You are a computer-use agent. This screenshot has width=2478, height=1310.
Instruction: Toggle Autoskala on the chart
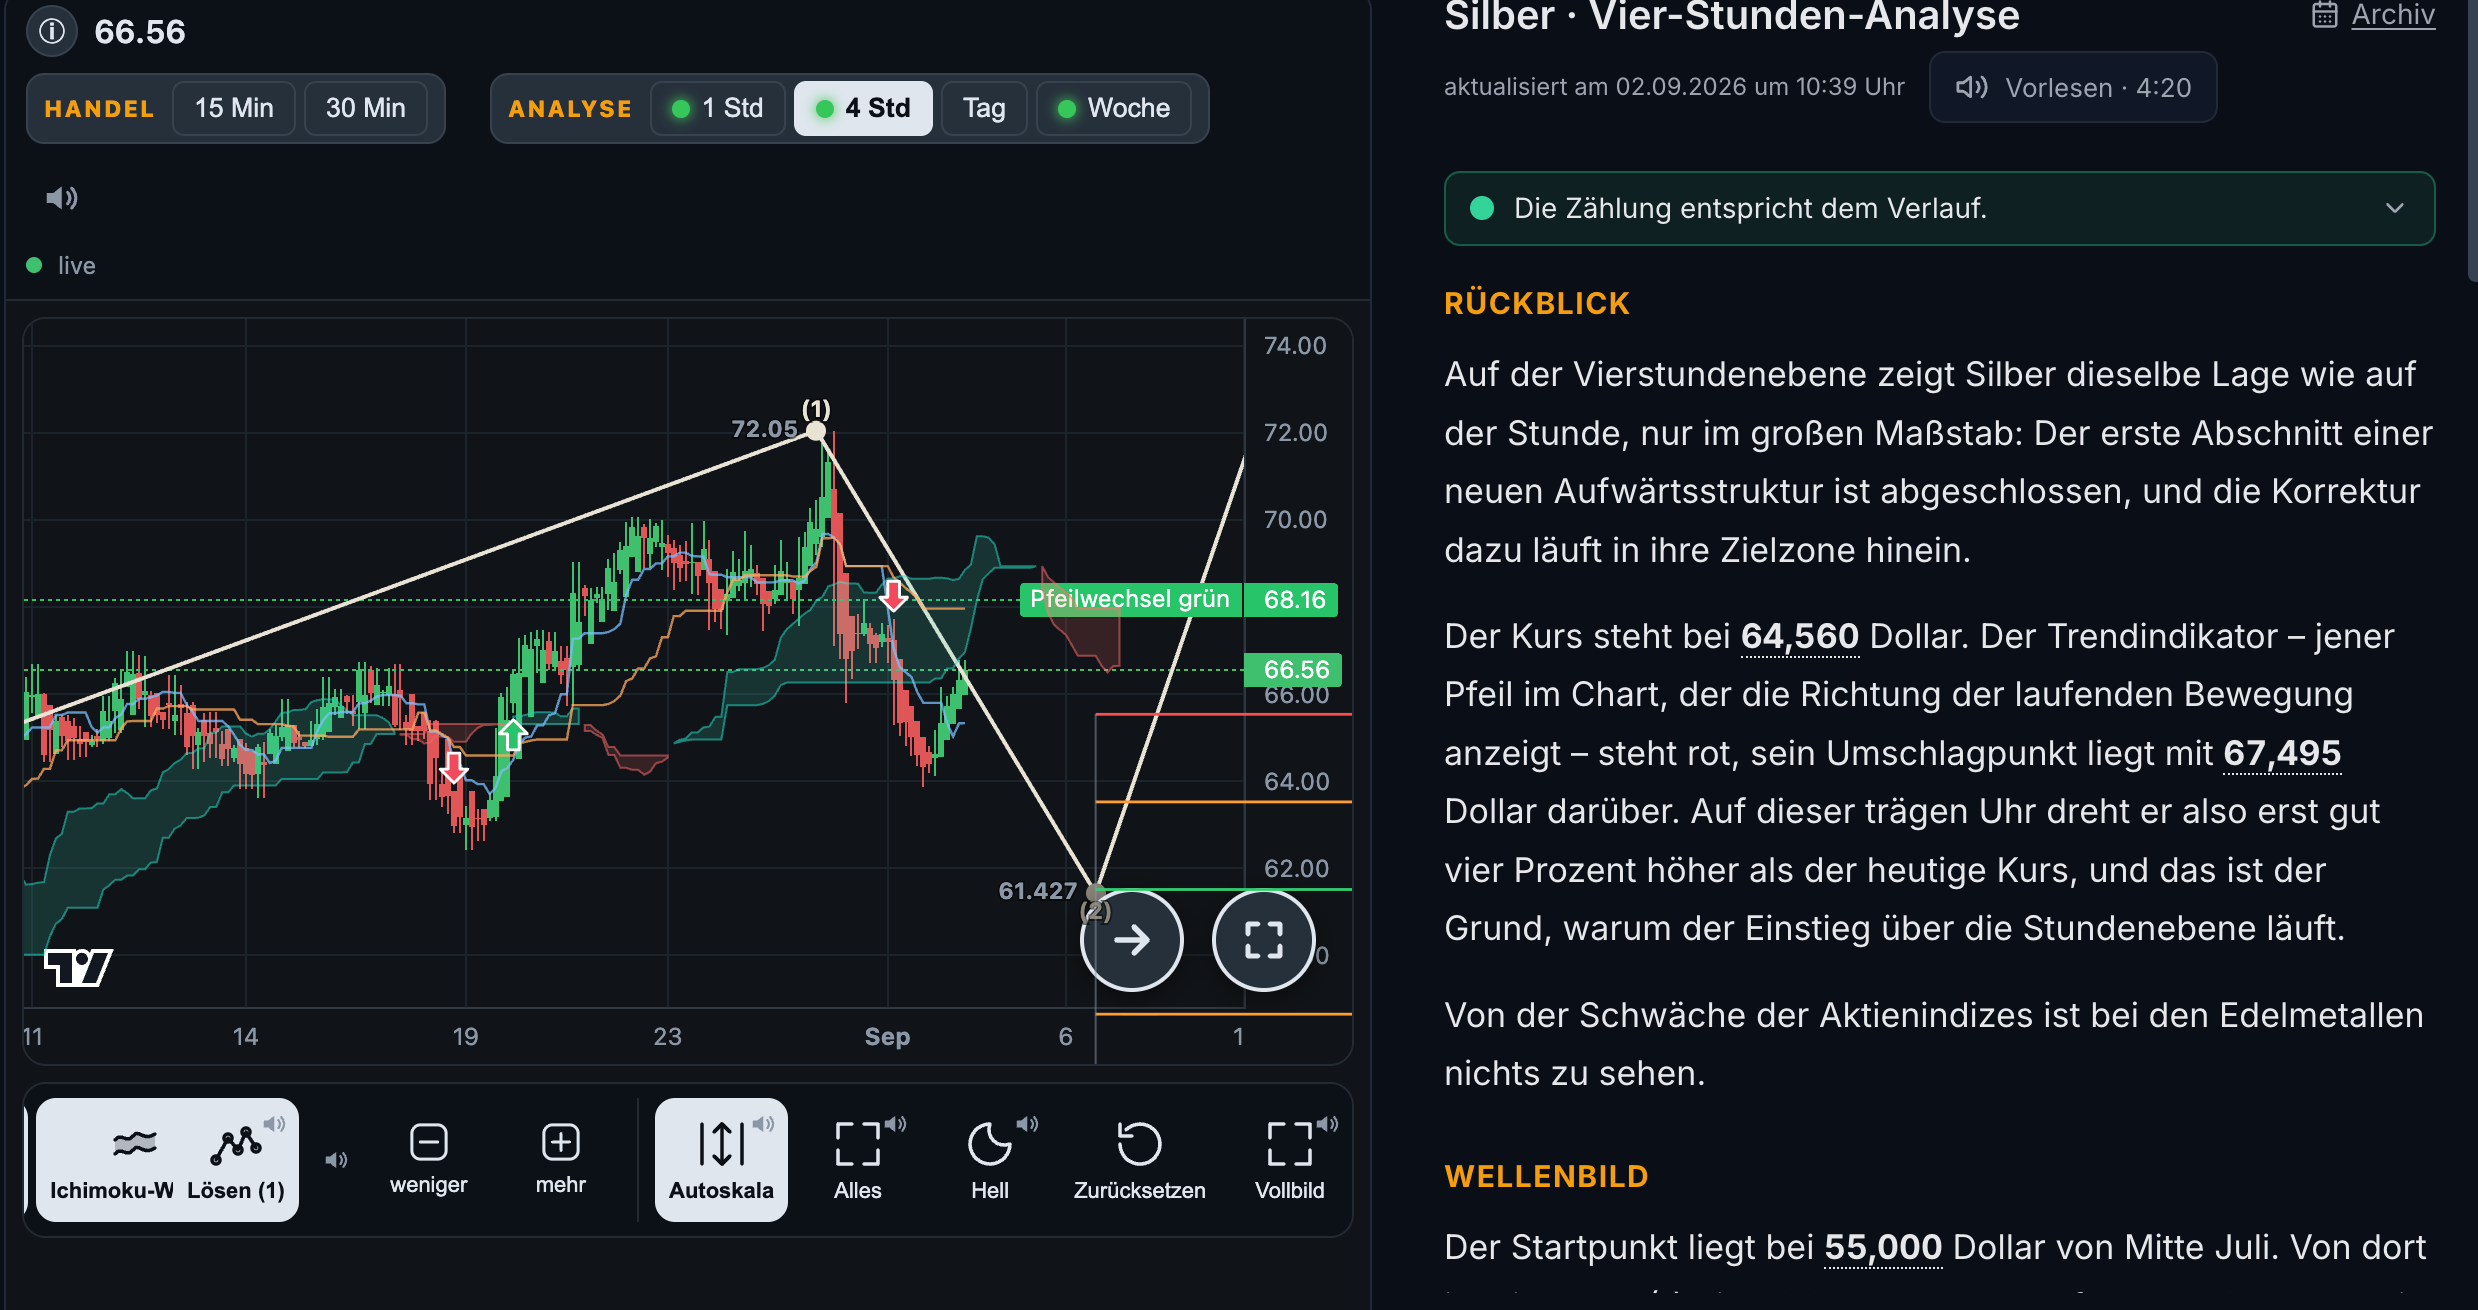(721, 1160)
